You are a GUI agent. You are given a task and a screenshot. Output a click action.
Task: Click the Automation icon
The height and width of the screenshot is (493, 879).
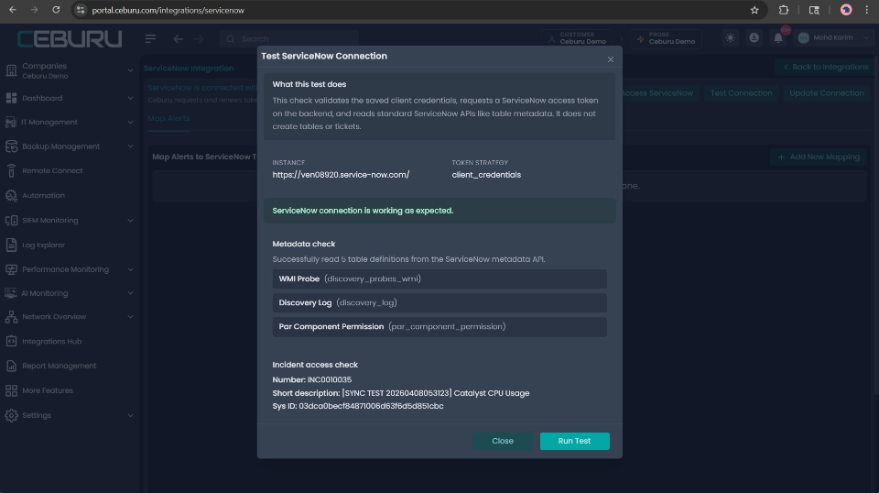coord(11,196)
